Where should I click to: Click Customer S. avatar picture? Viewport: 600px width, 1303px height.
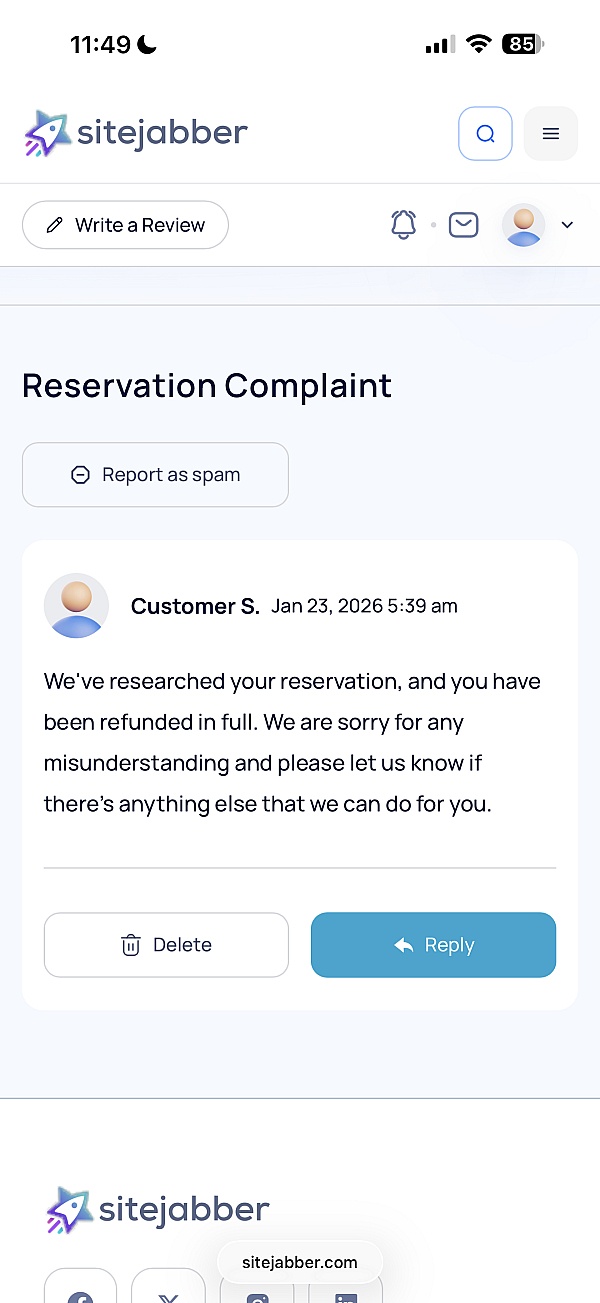77,606
